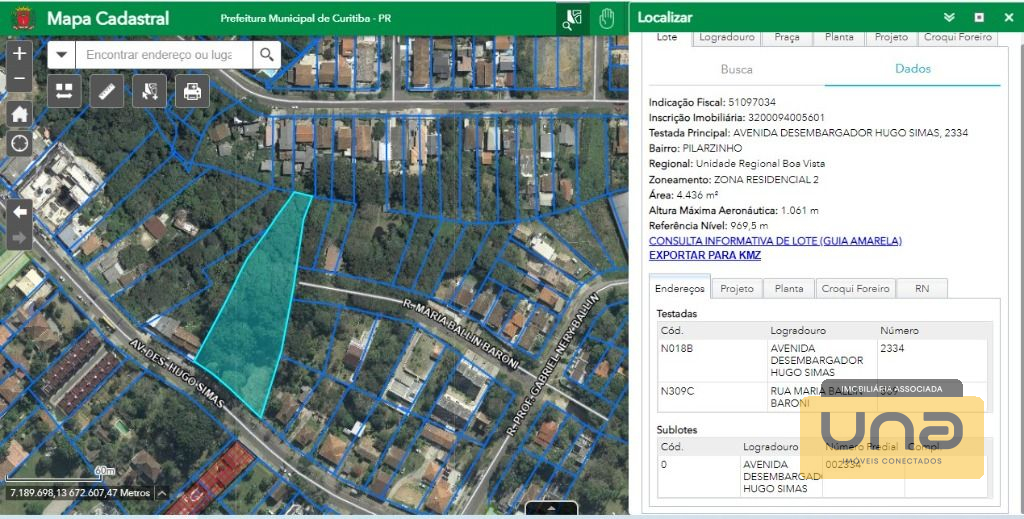Go to previous map extent arrow
1024x519 pixels.
point(20,211)
